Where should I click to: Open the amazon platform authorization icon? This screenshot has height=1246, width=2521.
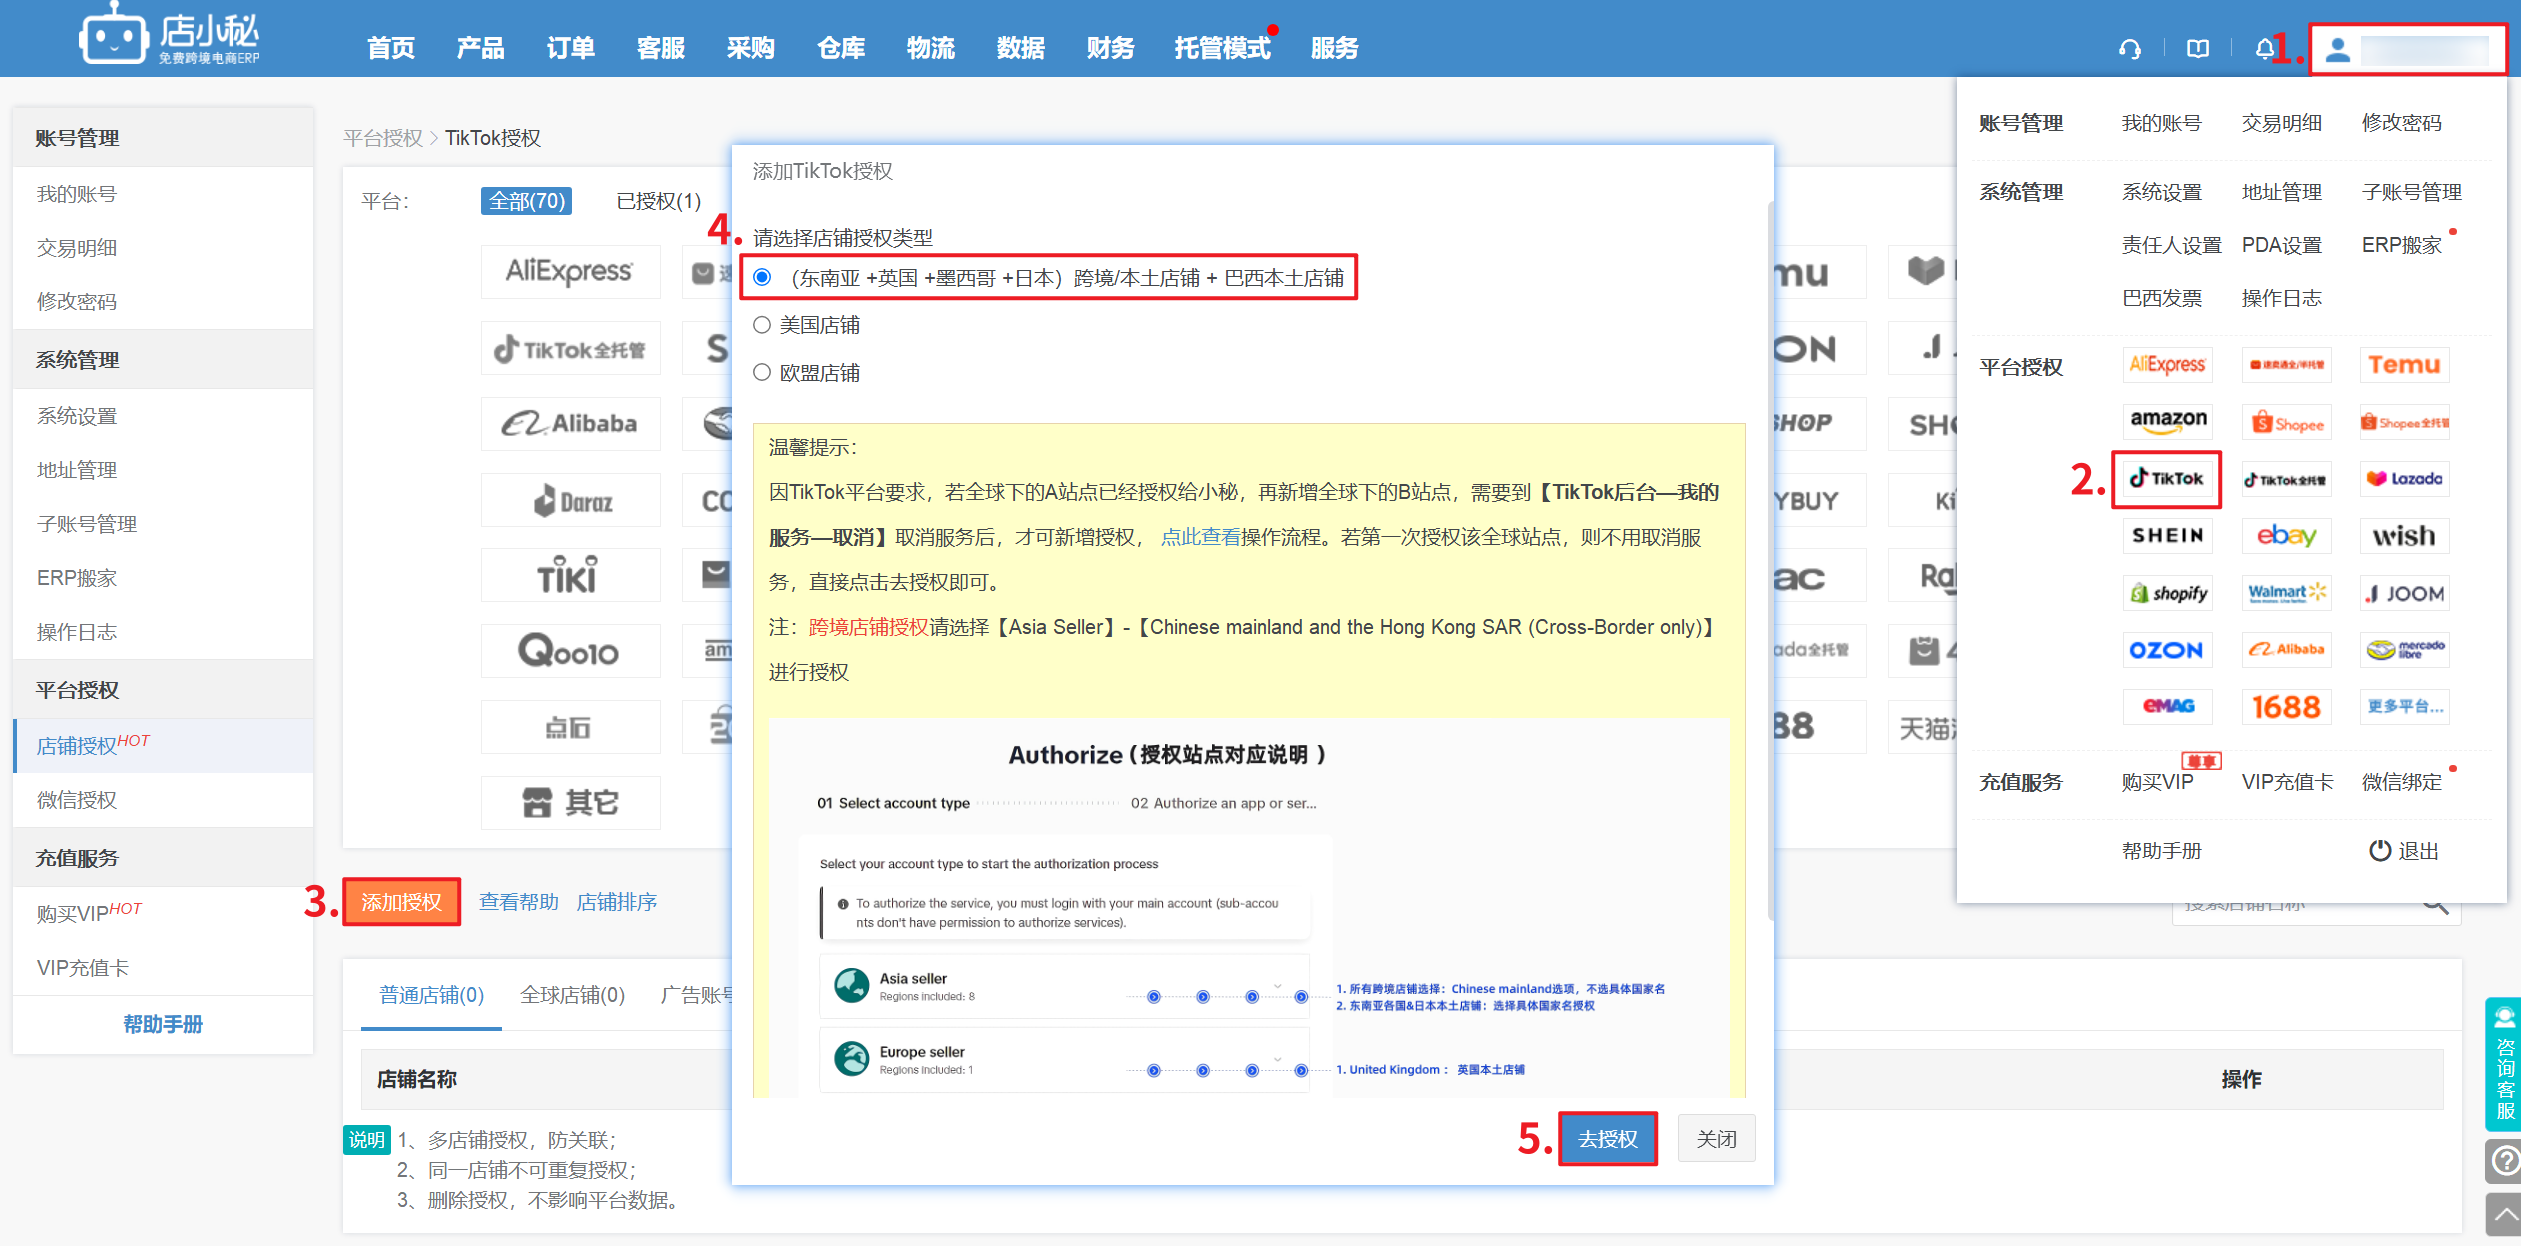[2167, 421]
